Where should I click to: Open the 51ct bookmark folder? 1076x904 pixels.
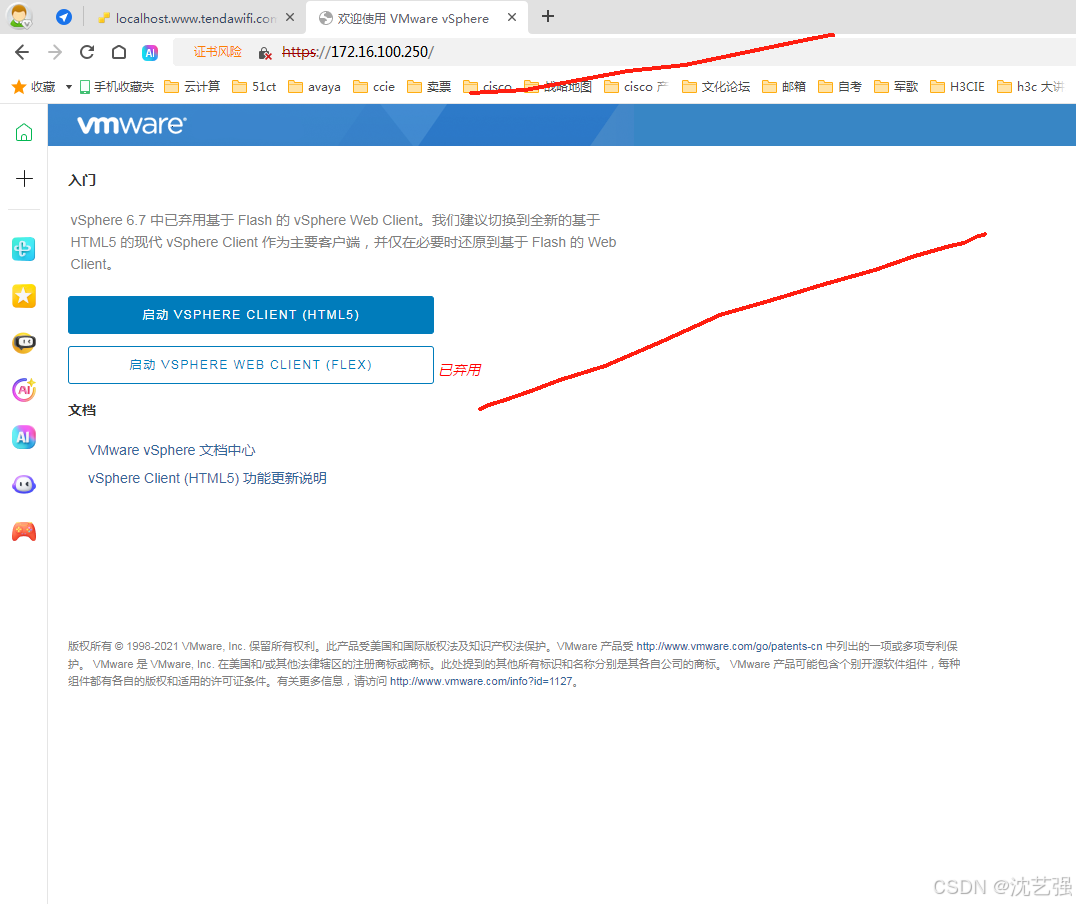pyautogui.click(x=254, y=86)
